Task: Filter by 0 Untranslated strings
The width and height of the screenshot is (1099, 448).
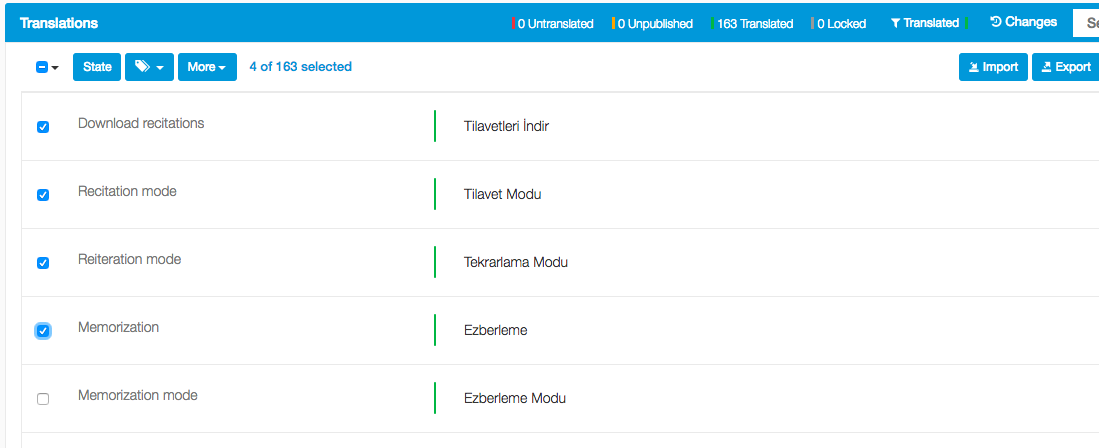Action: pos(553,23)
